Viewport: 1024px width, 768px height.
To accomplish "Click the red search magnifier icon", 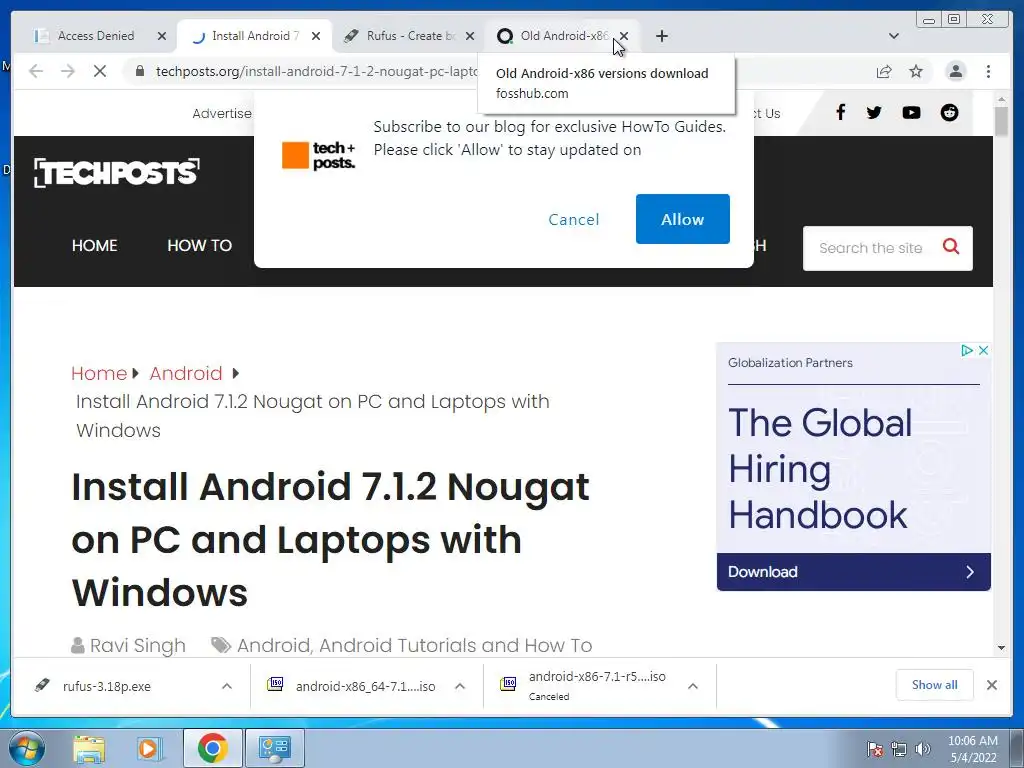I will (x=951, y=246).
